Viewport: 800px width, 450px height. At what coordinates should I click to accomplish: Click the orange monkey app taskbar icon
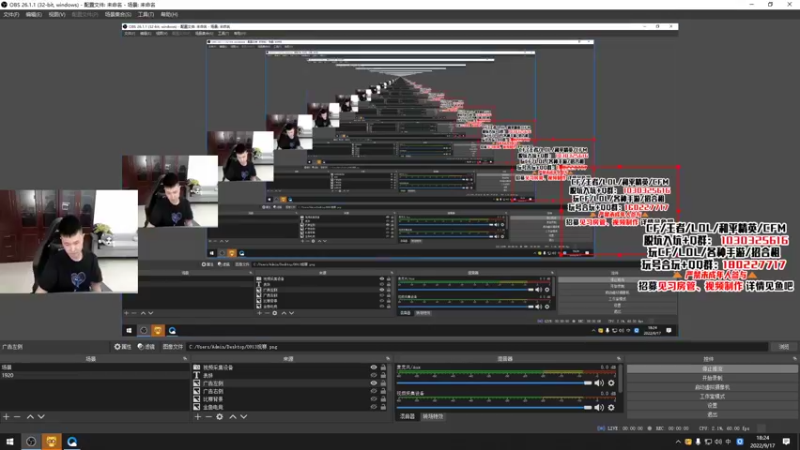[x=52, y=441]
